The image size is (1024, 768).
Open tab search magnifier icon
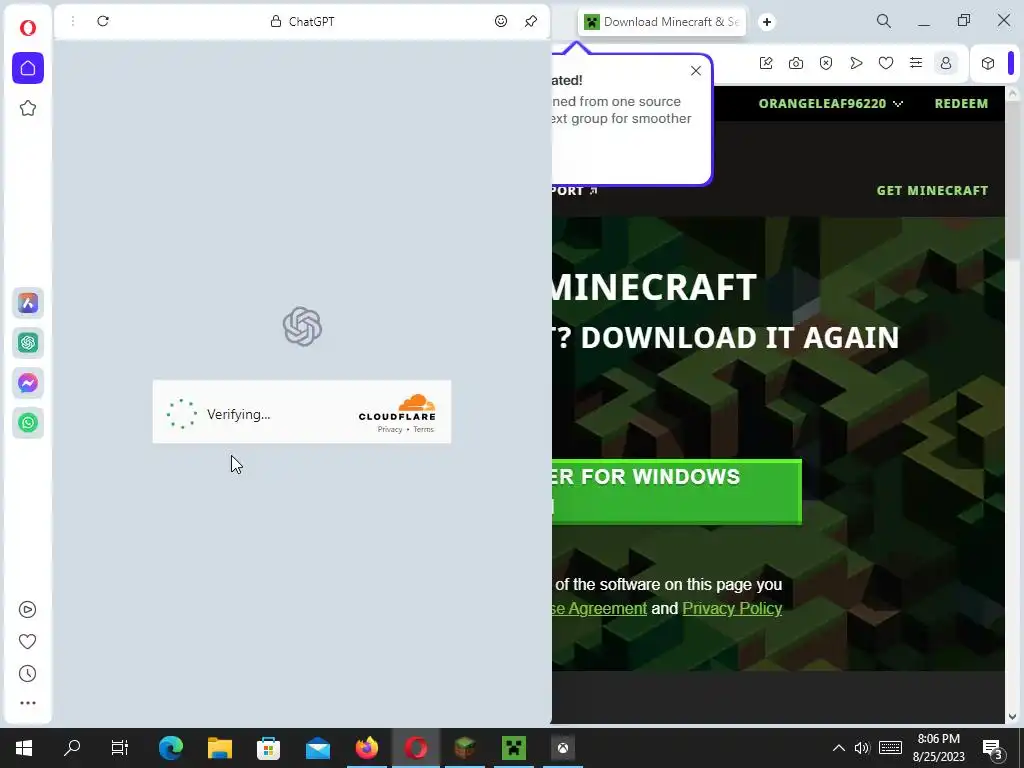point(884,21)
